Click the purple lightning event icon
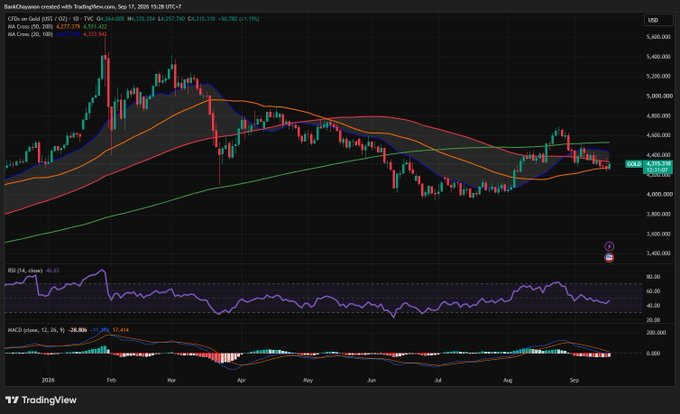The width and height of the screenshot is (680, 414). pos(609,246)
